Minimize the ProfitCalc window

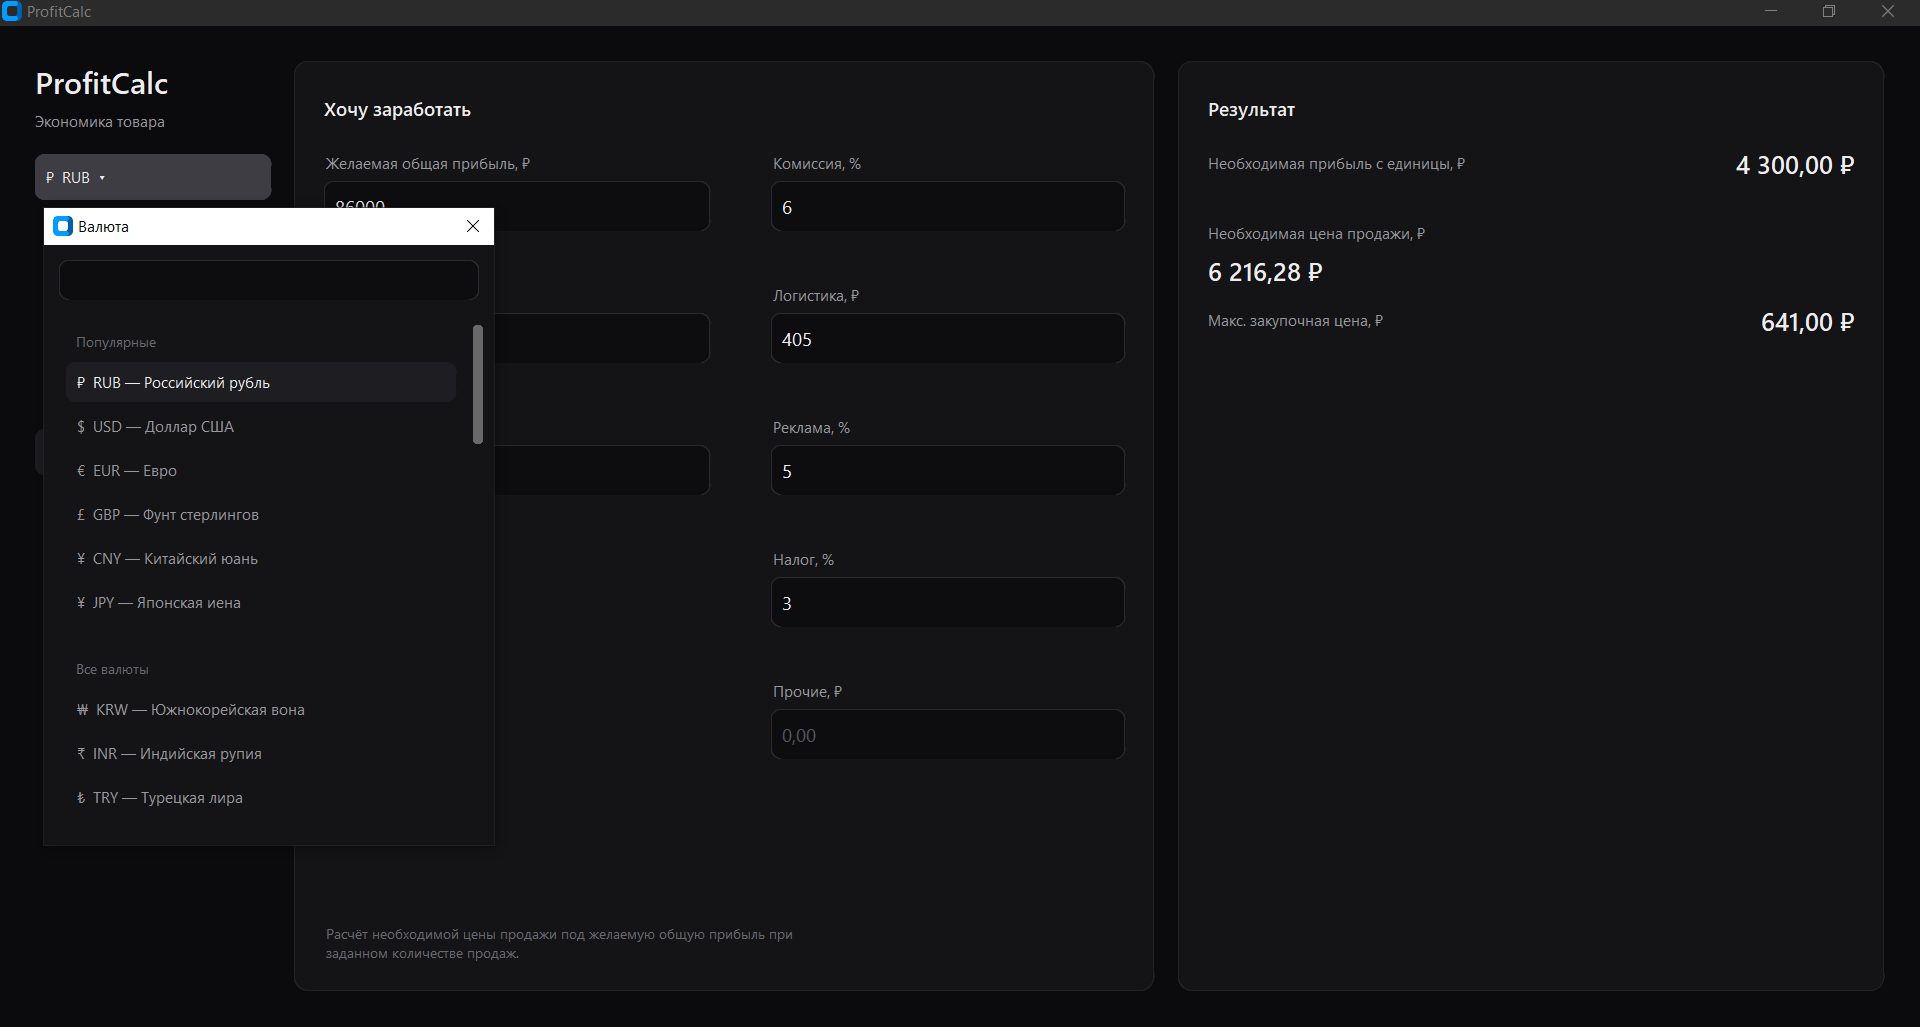point(1771,12)
